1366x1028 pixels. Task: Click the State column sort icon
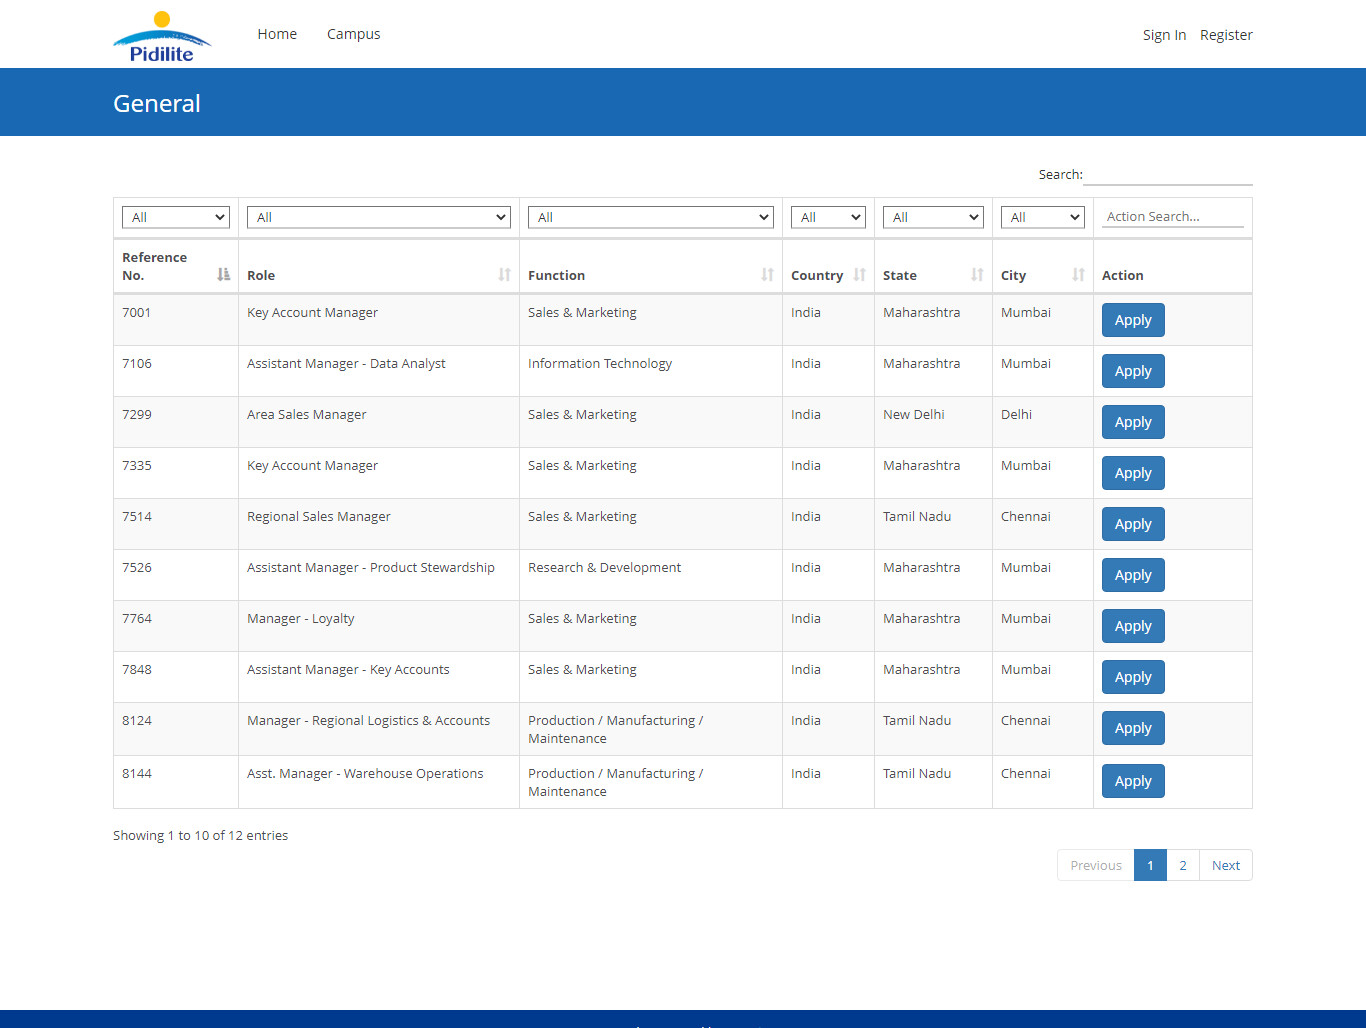(x=977, y=274)
